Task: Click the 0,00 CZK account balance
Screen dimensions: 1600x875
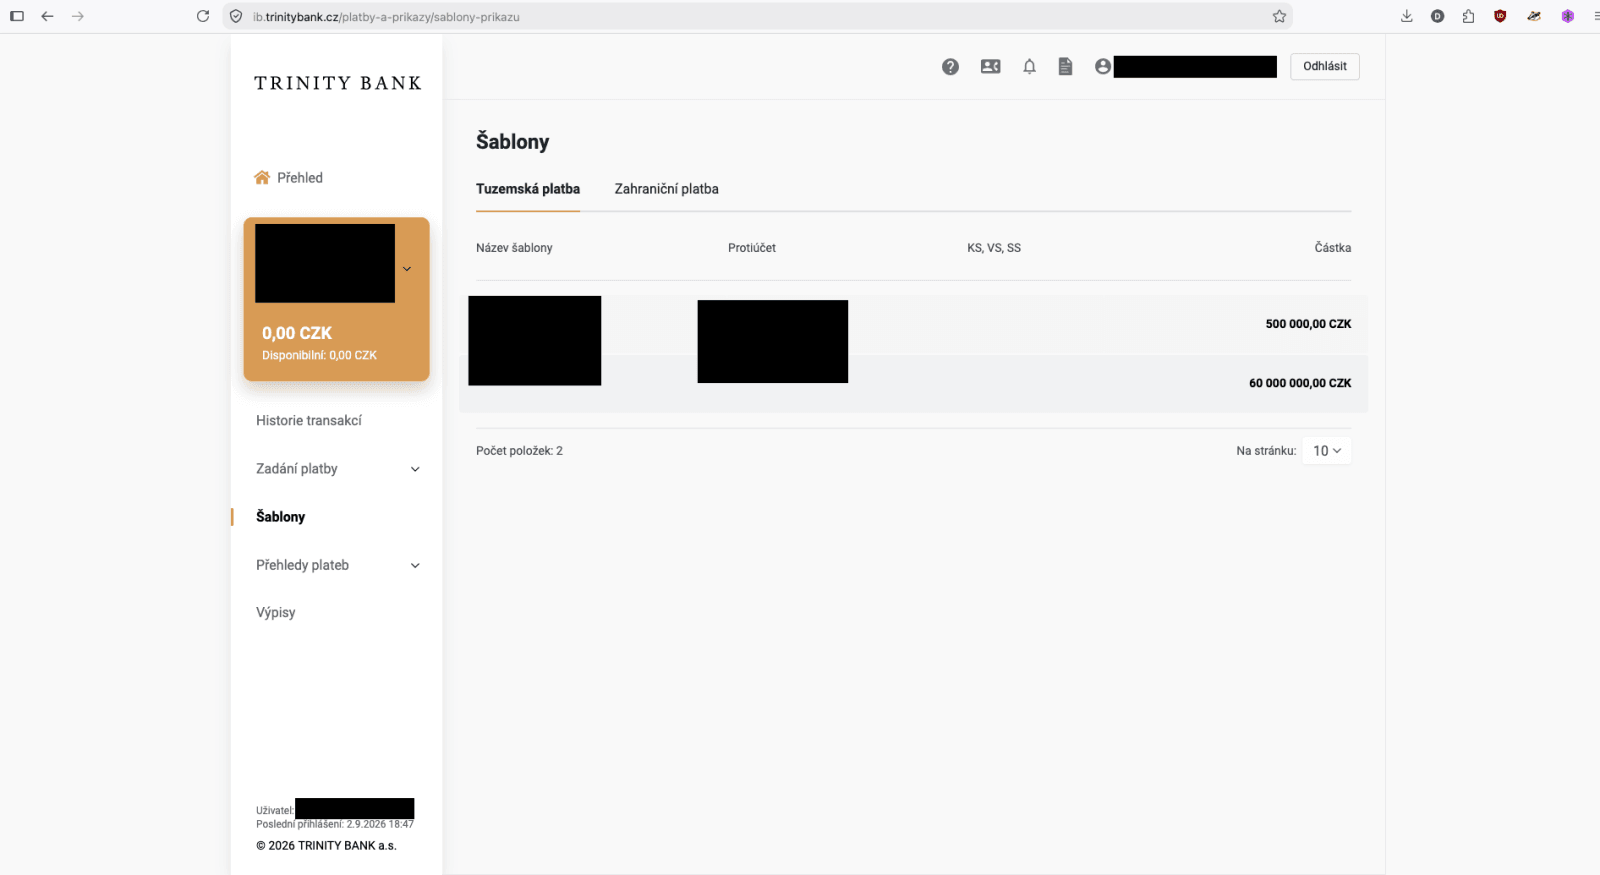Action: 297,333
